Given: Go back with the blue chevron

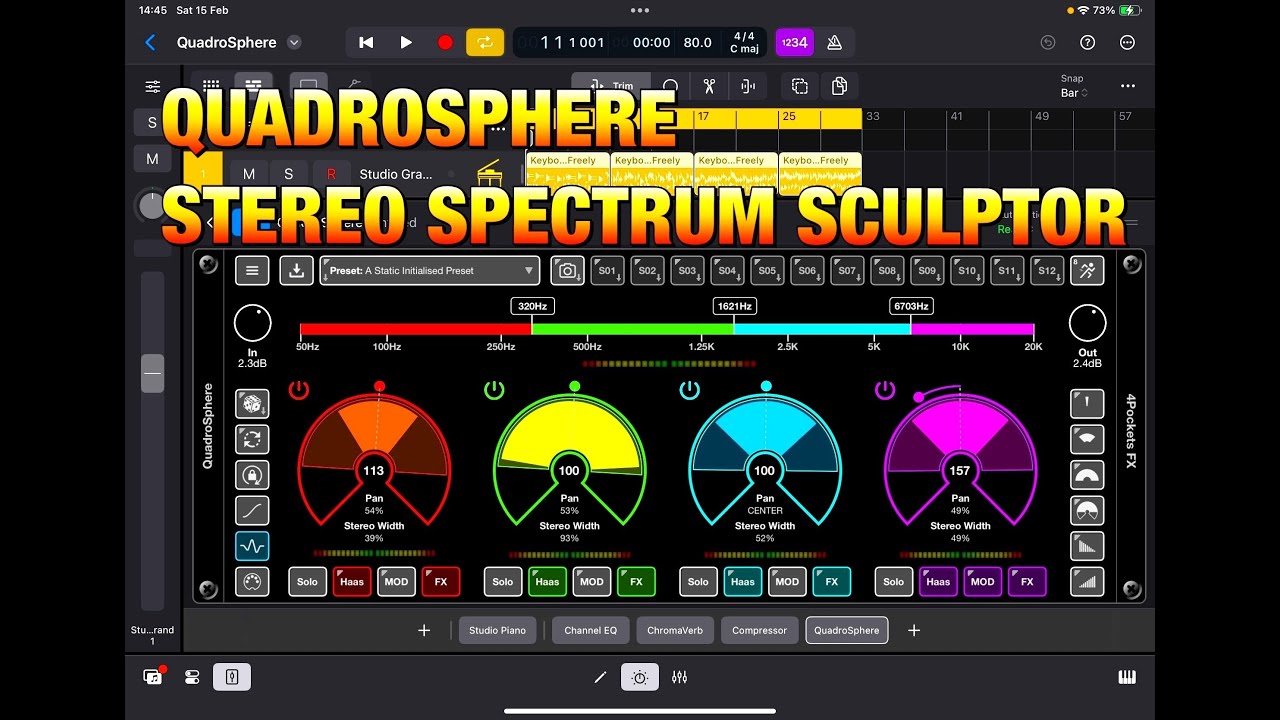Looking at the screenshot, I should tap(150, 42).
